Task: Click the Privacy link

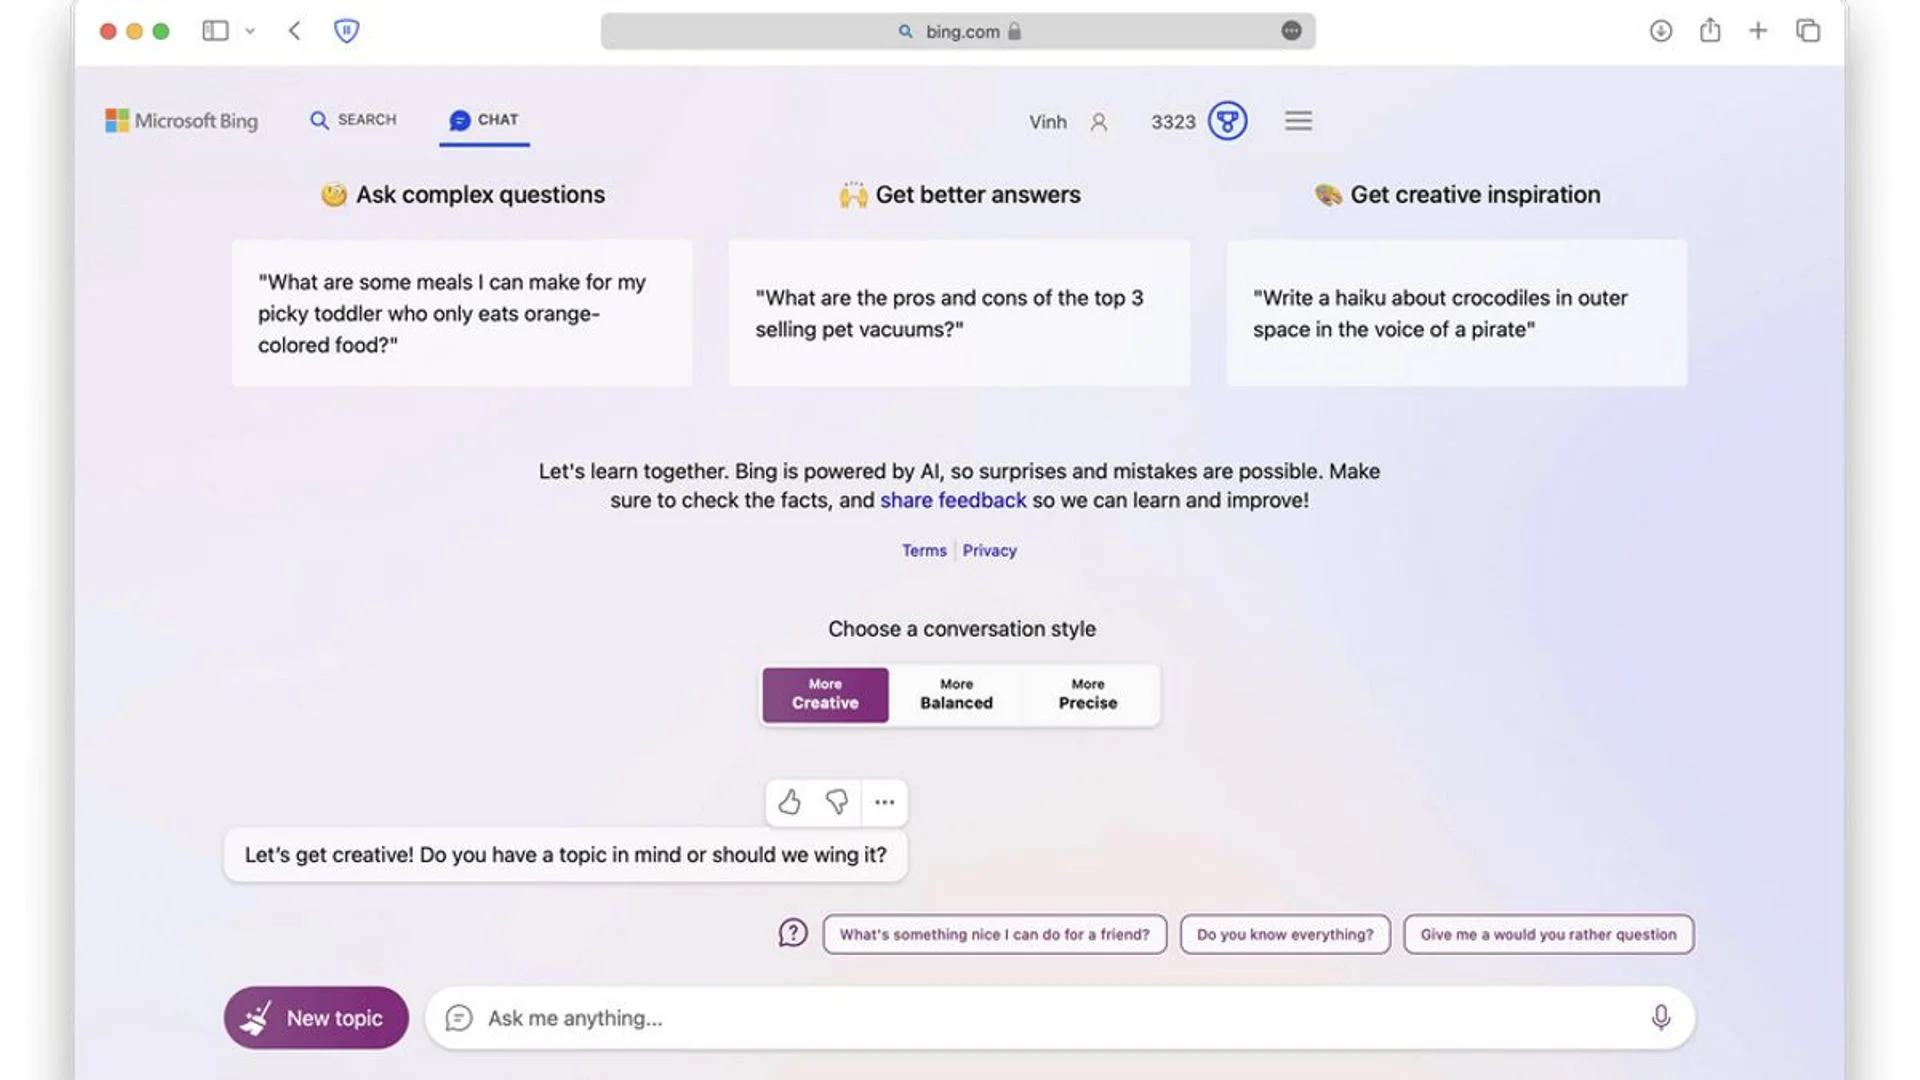Action: tap(989, 550)
